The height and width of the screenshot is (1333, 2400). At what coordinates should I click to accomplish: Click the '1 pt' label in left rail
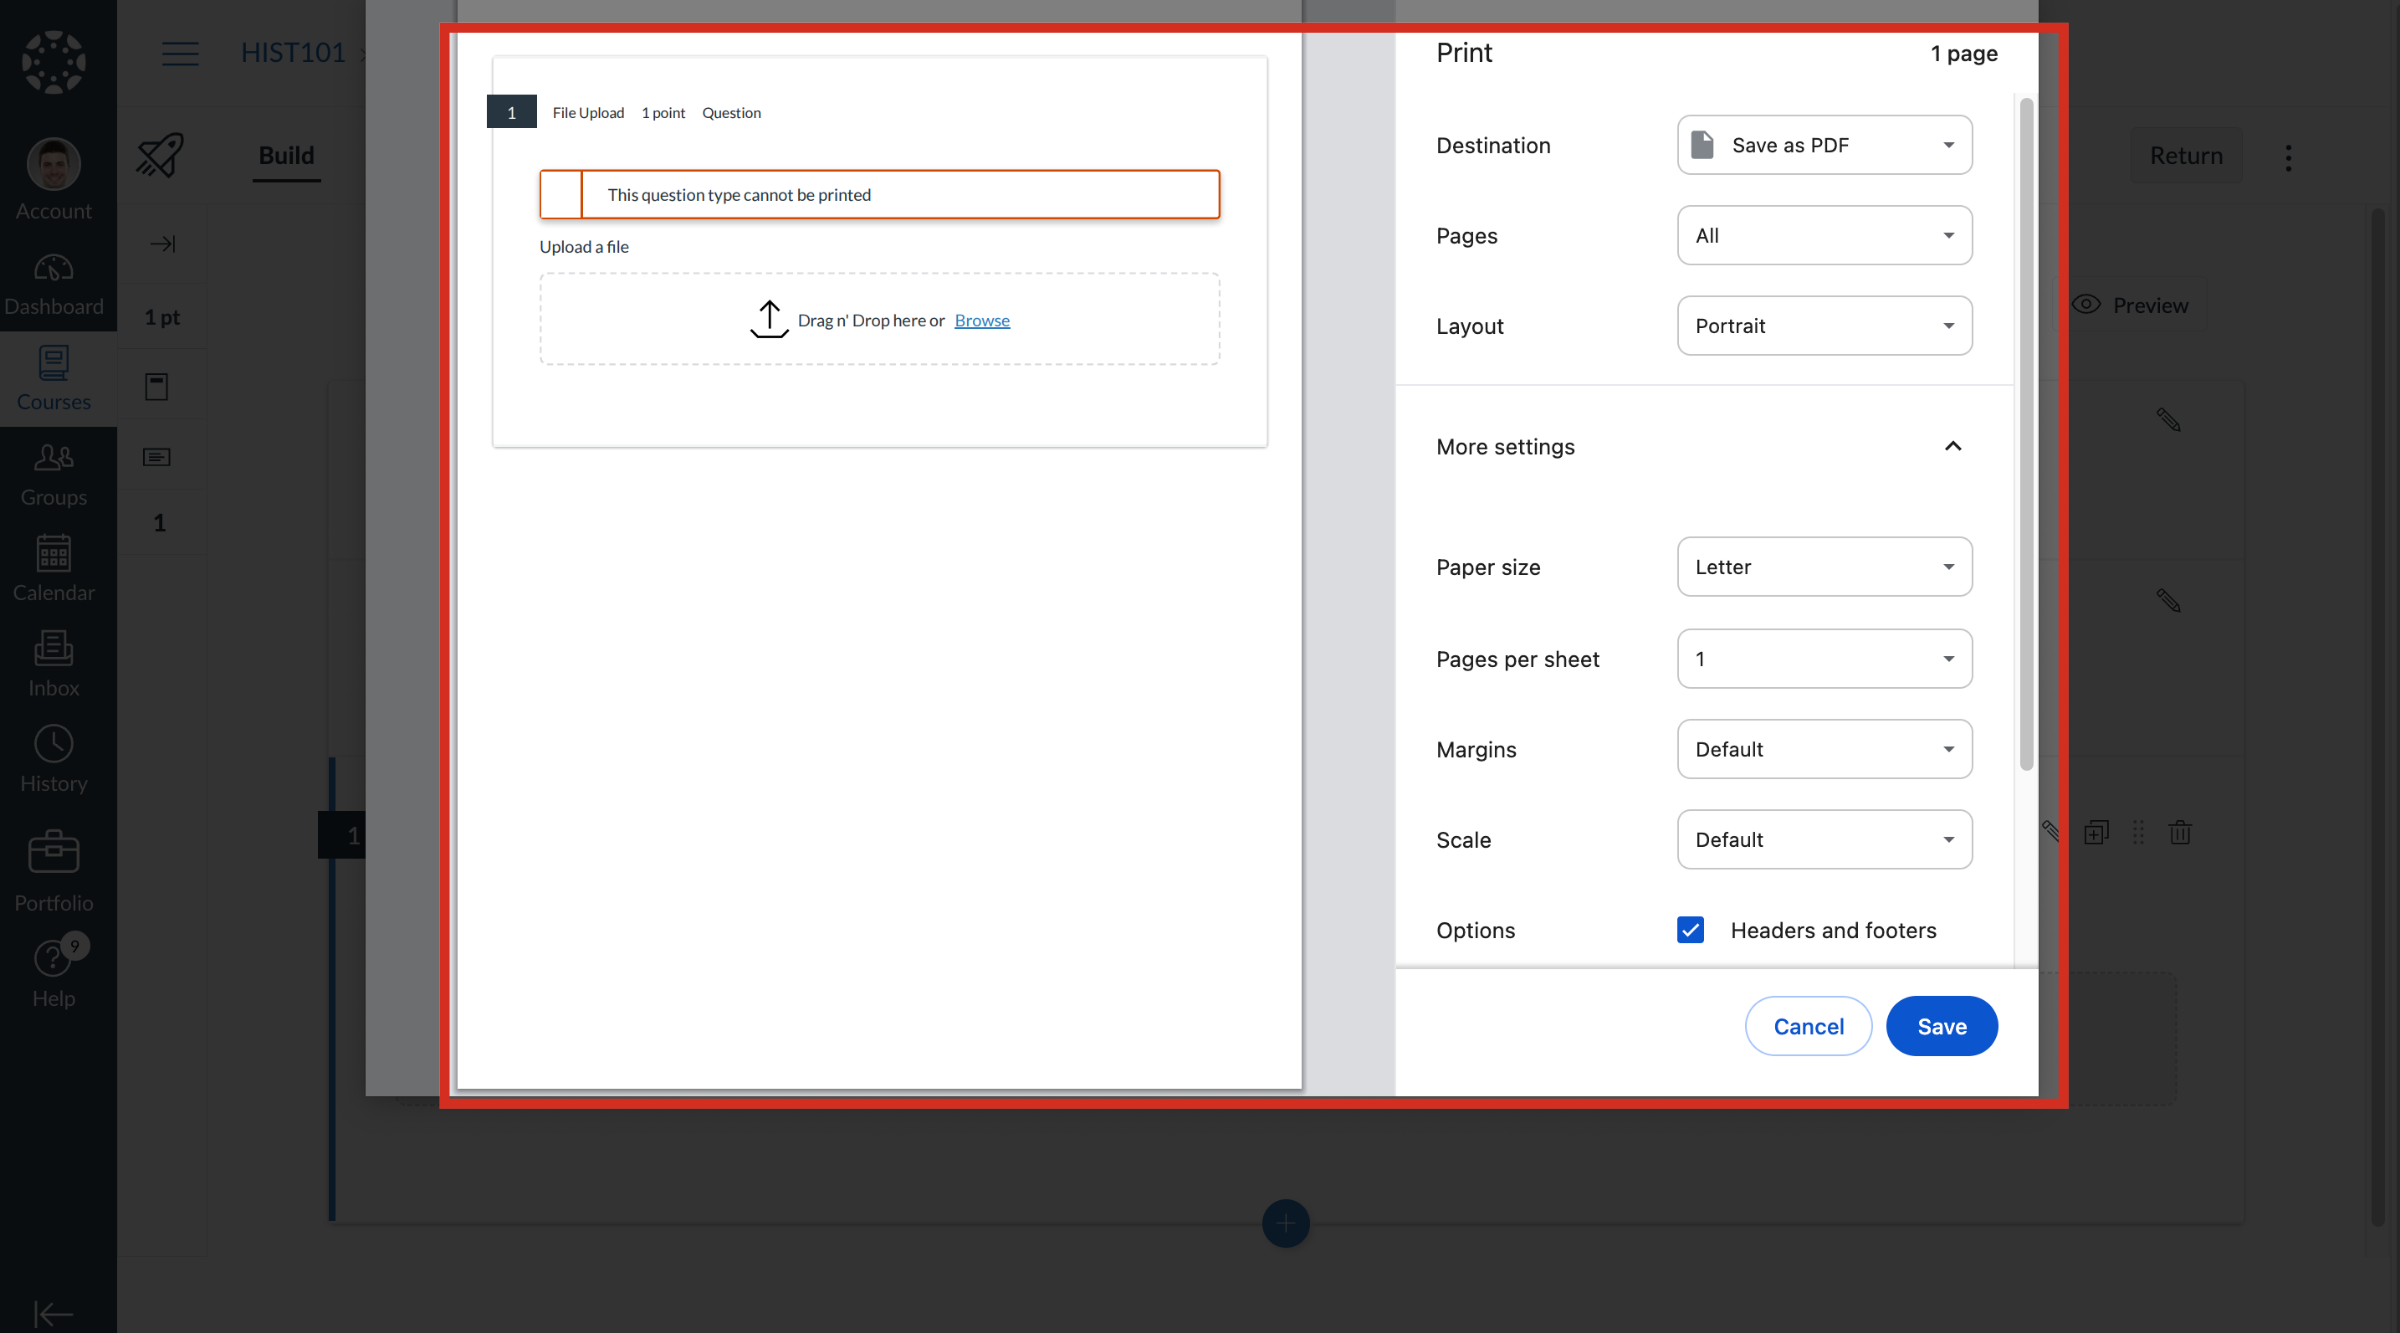coord(162,317)
